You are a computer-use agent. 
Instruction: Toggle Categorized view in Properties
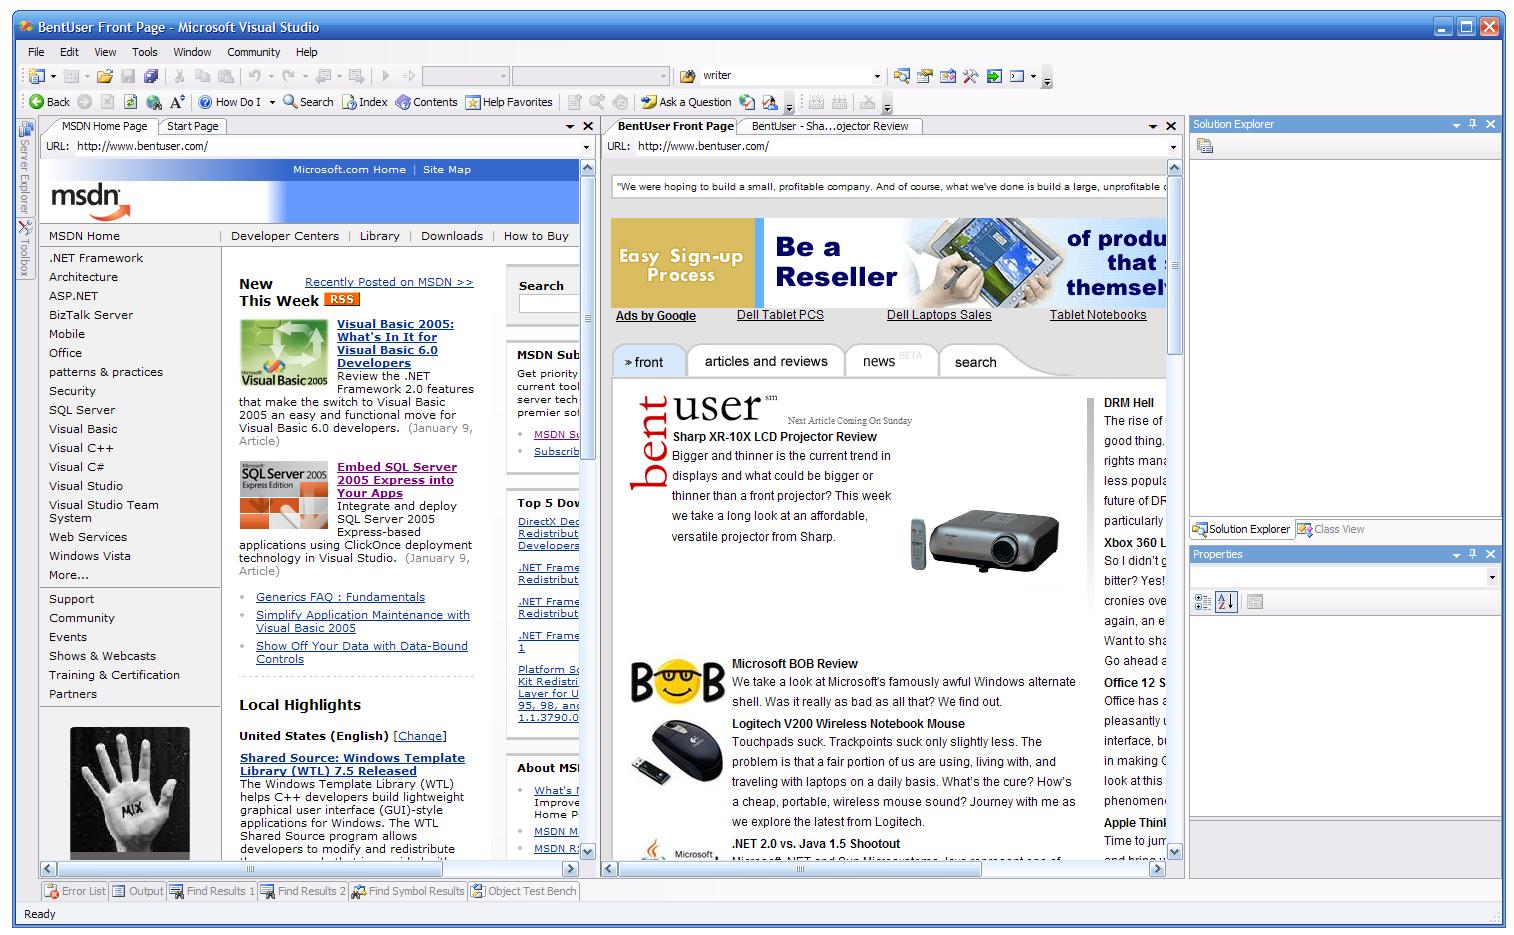[x=1203, y=602]
